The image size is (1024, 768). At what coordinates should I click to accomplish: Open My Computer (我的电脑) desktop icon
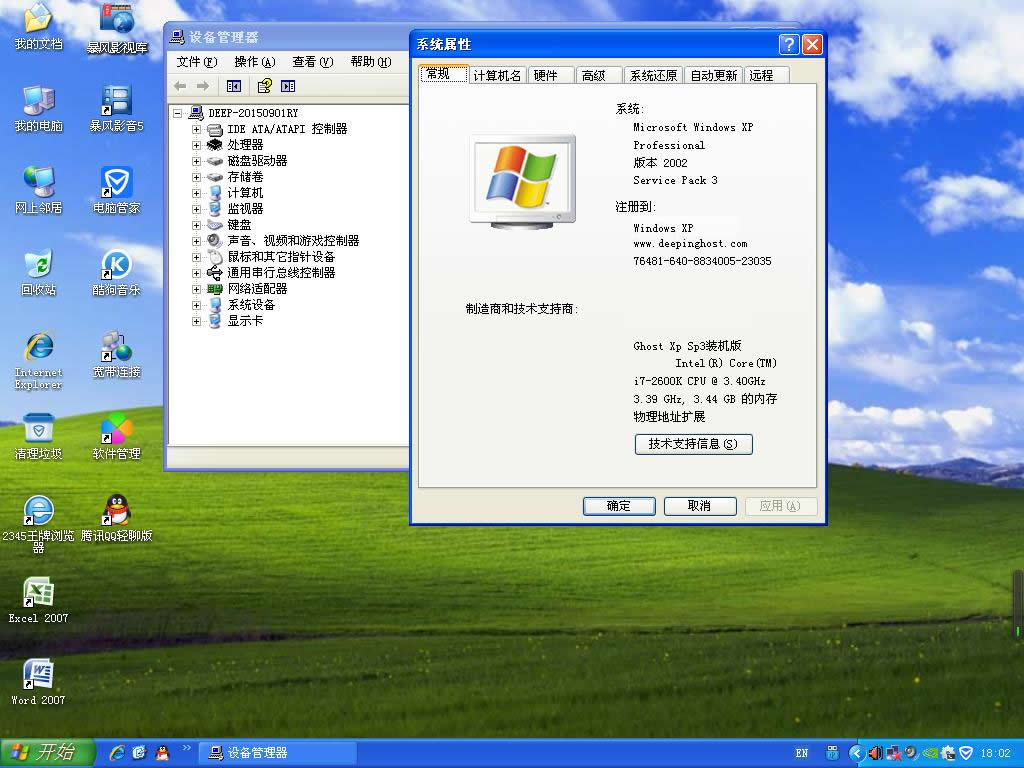(x=38, y=108)
